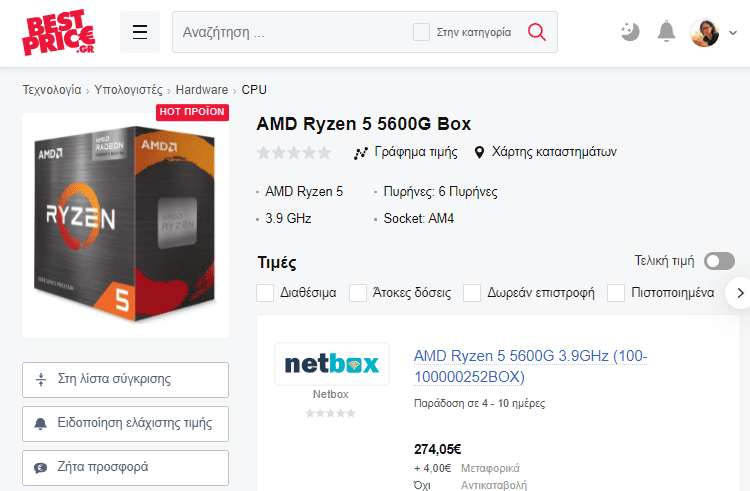Click the AMD Ryzen 5 spec text
Viewport: 750px width, 491px height.
[x=304, y=192]
